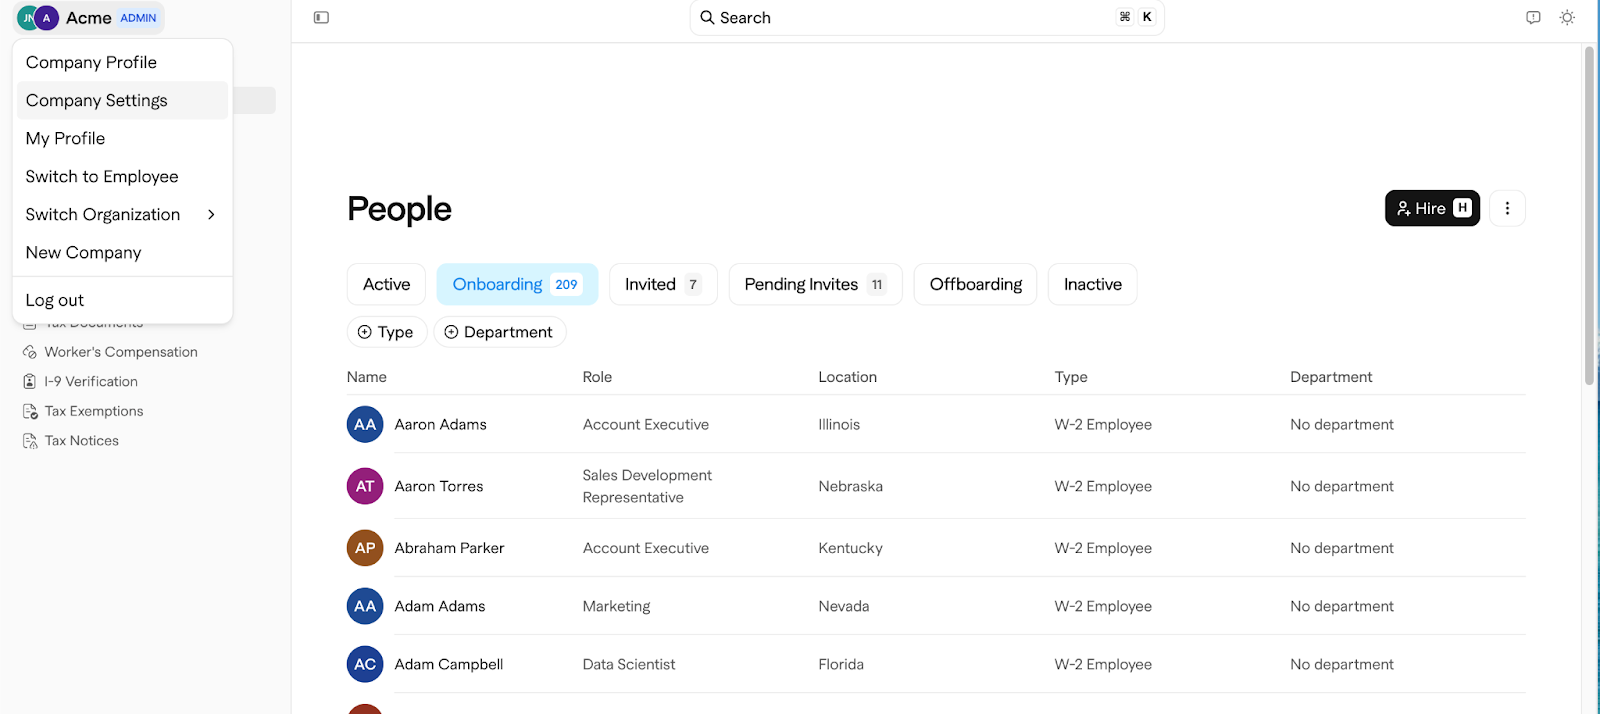Image resolution: width=1600 pixels, height=714 pixels.
Task: Click the Type column header
Action: 1071,377
